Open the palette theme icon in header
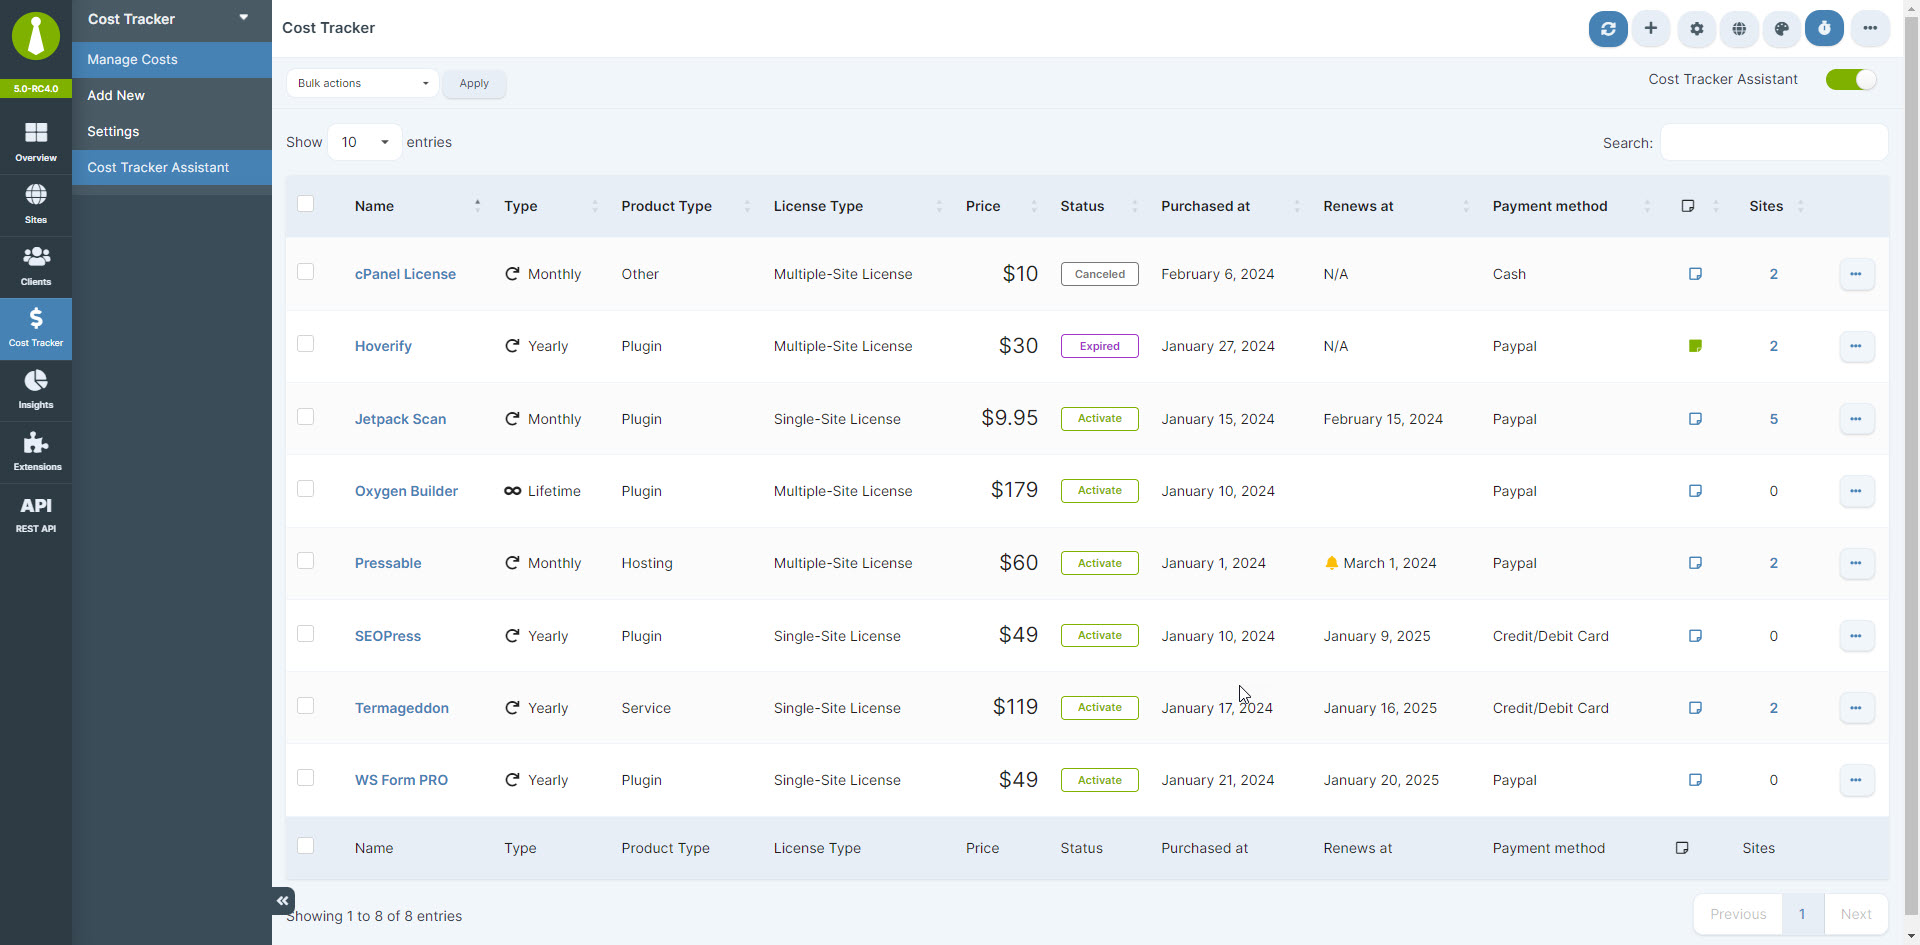 pyautogui.click(x=1782, y=29)
